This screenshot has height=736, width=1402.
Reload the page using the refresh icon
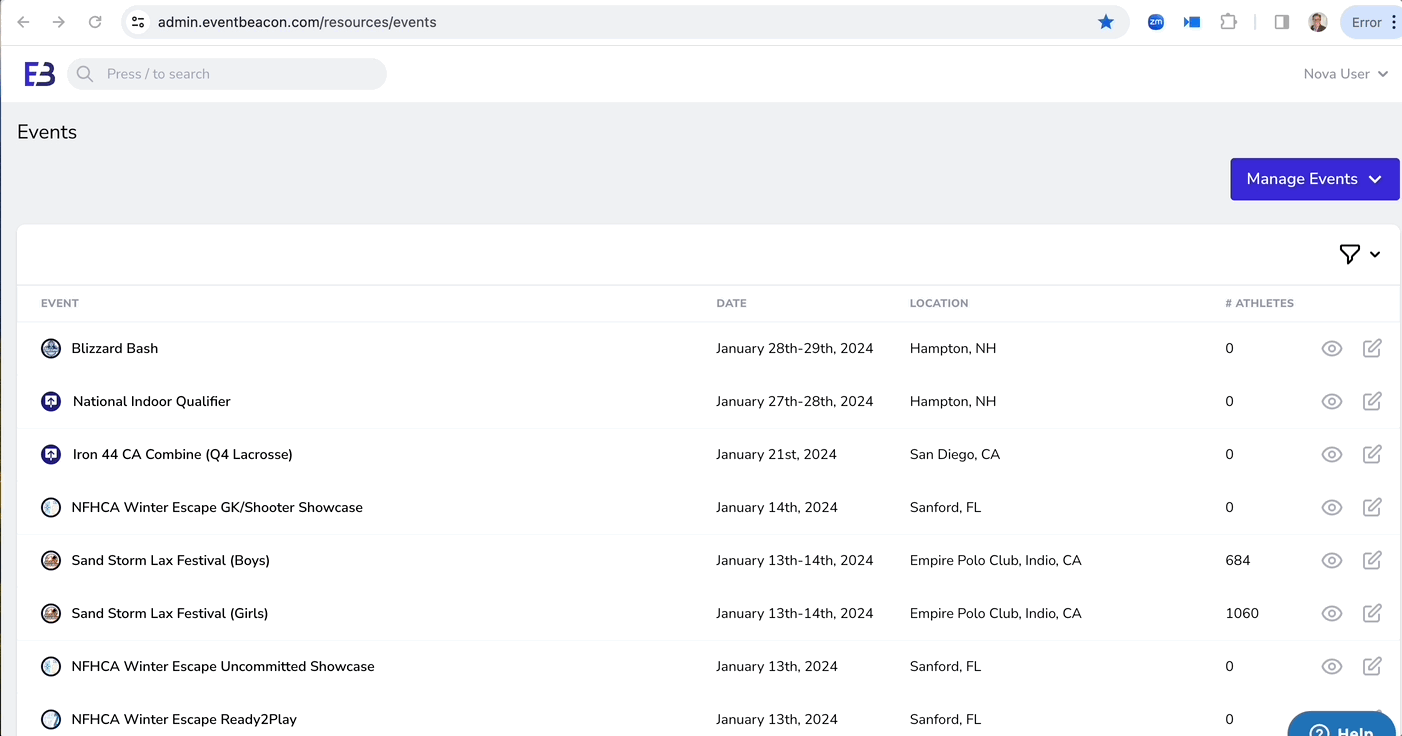[95, 22]
